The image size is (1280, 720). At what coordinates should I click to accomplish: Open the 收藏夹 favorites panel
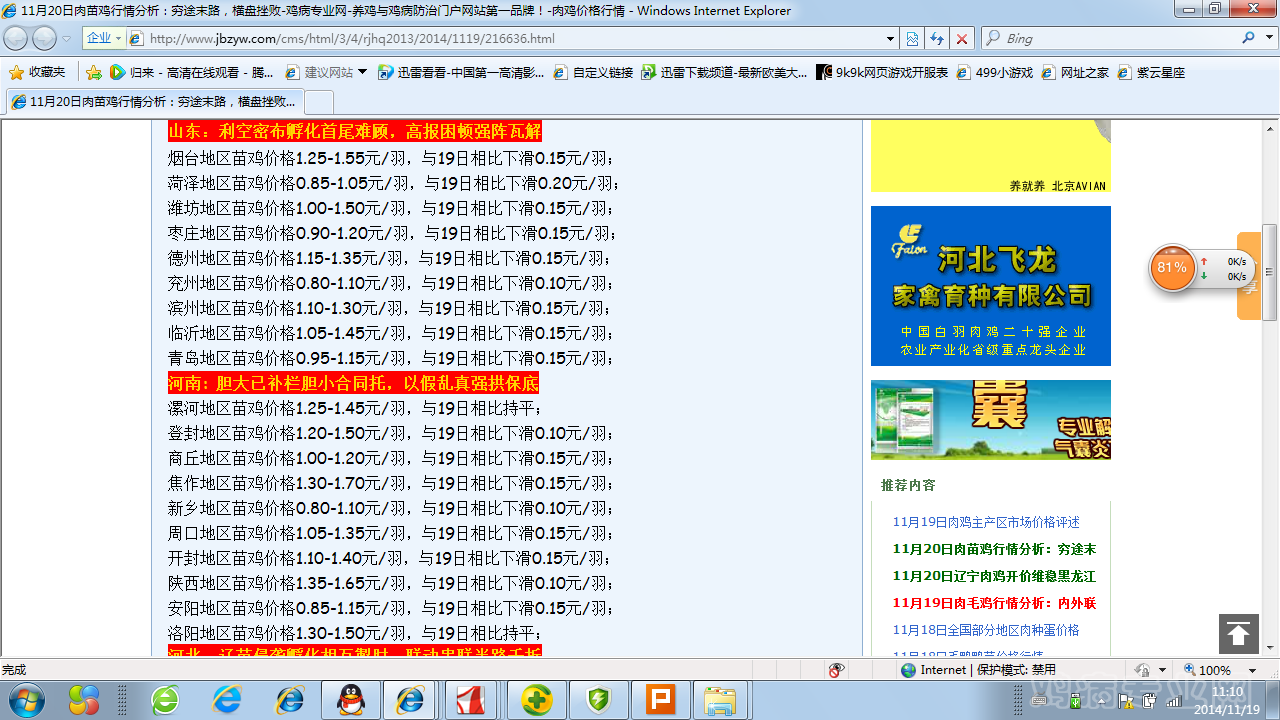[37, 72]
